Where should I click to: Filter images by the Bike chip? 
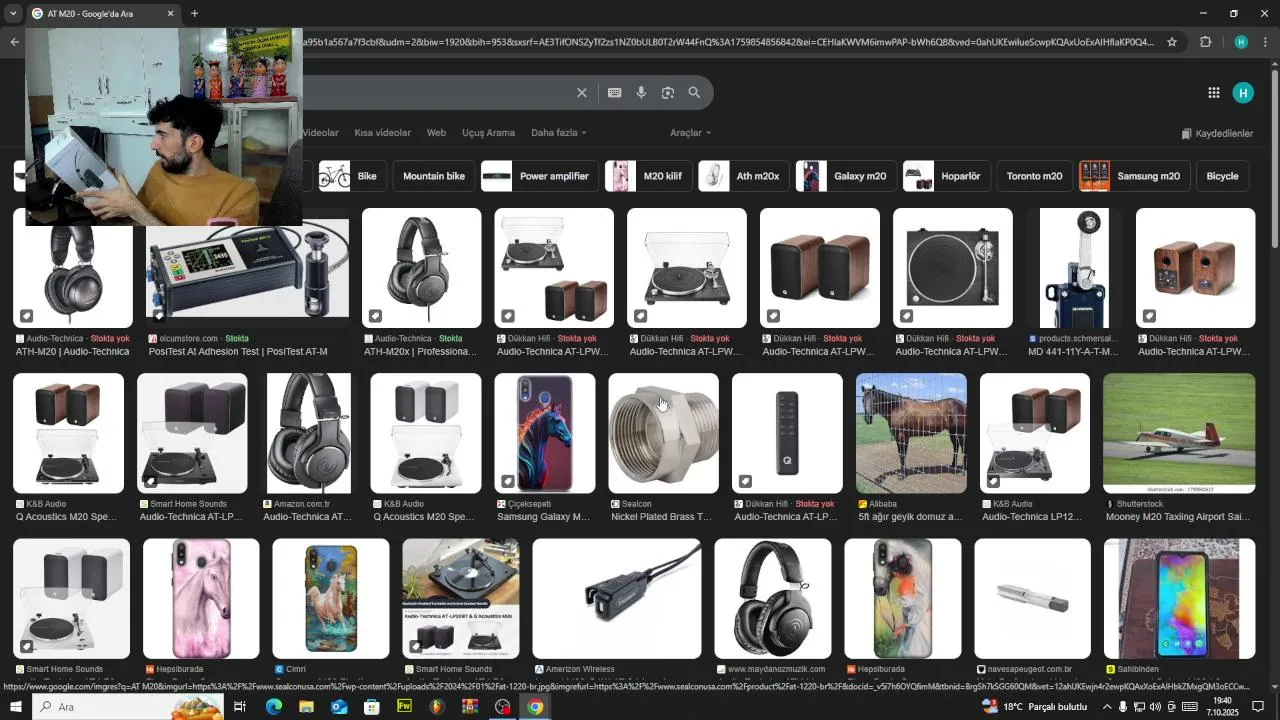pos(353,176)
